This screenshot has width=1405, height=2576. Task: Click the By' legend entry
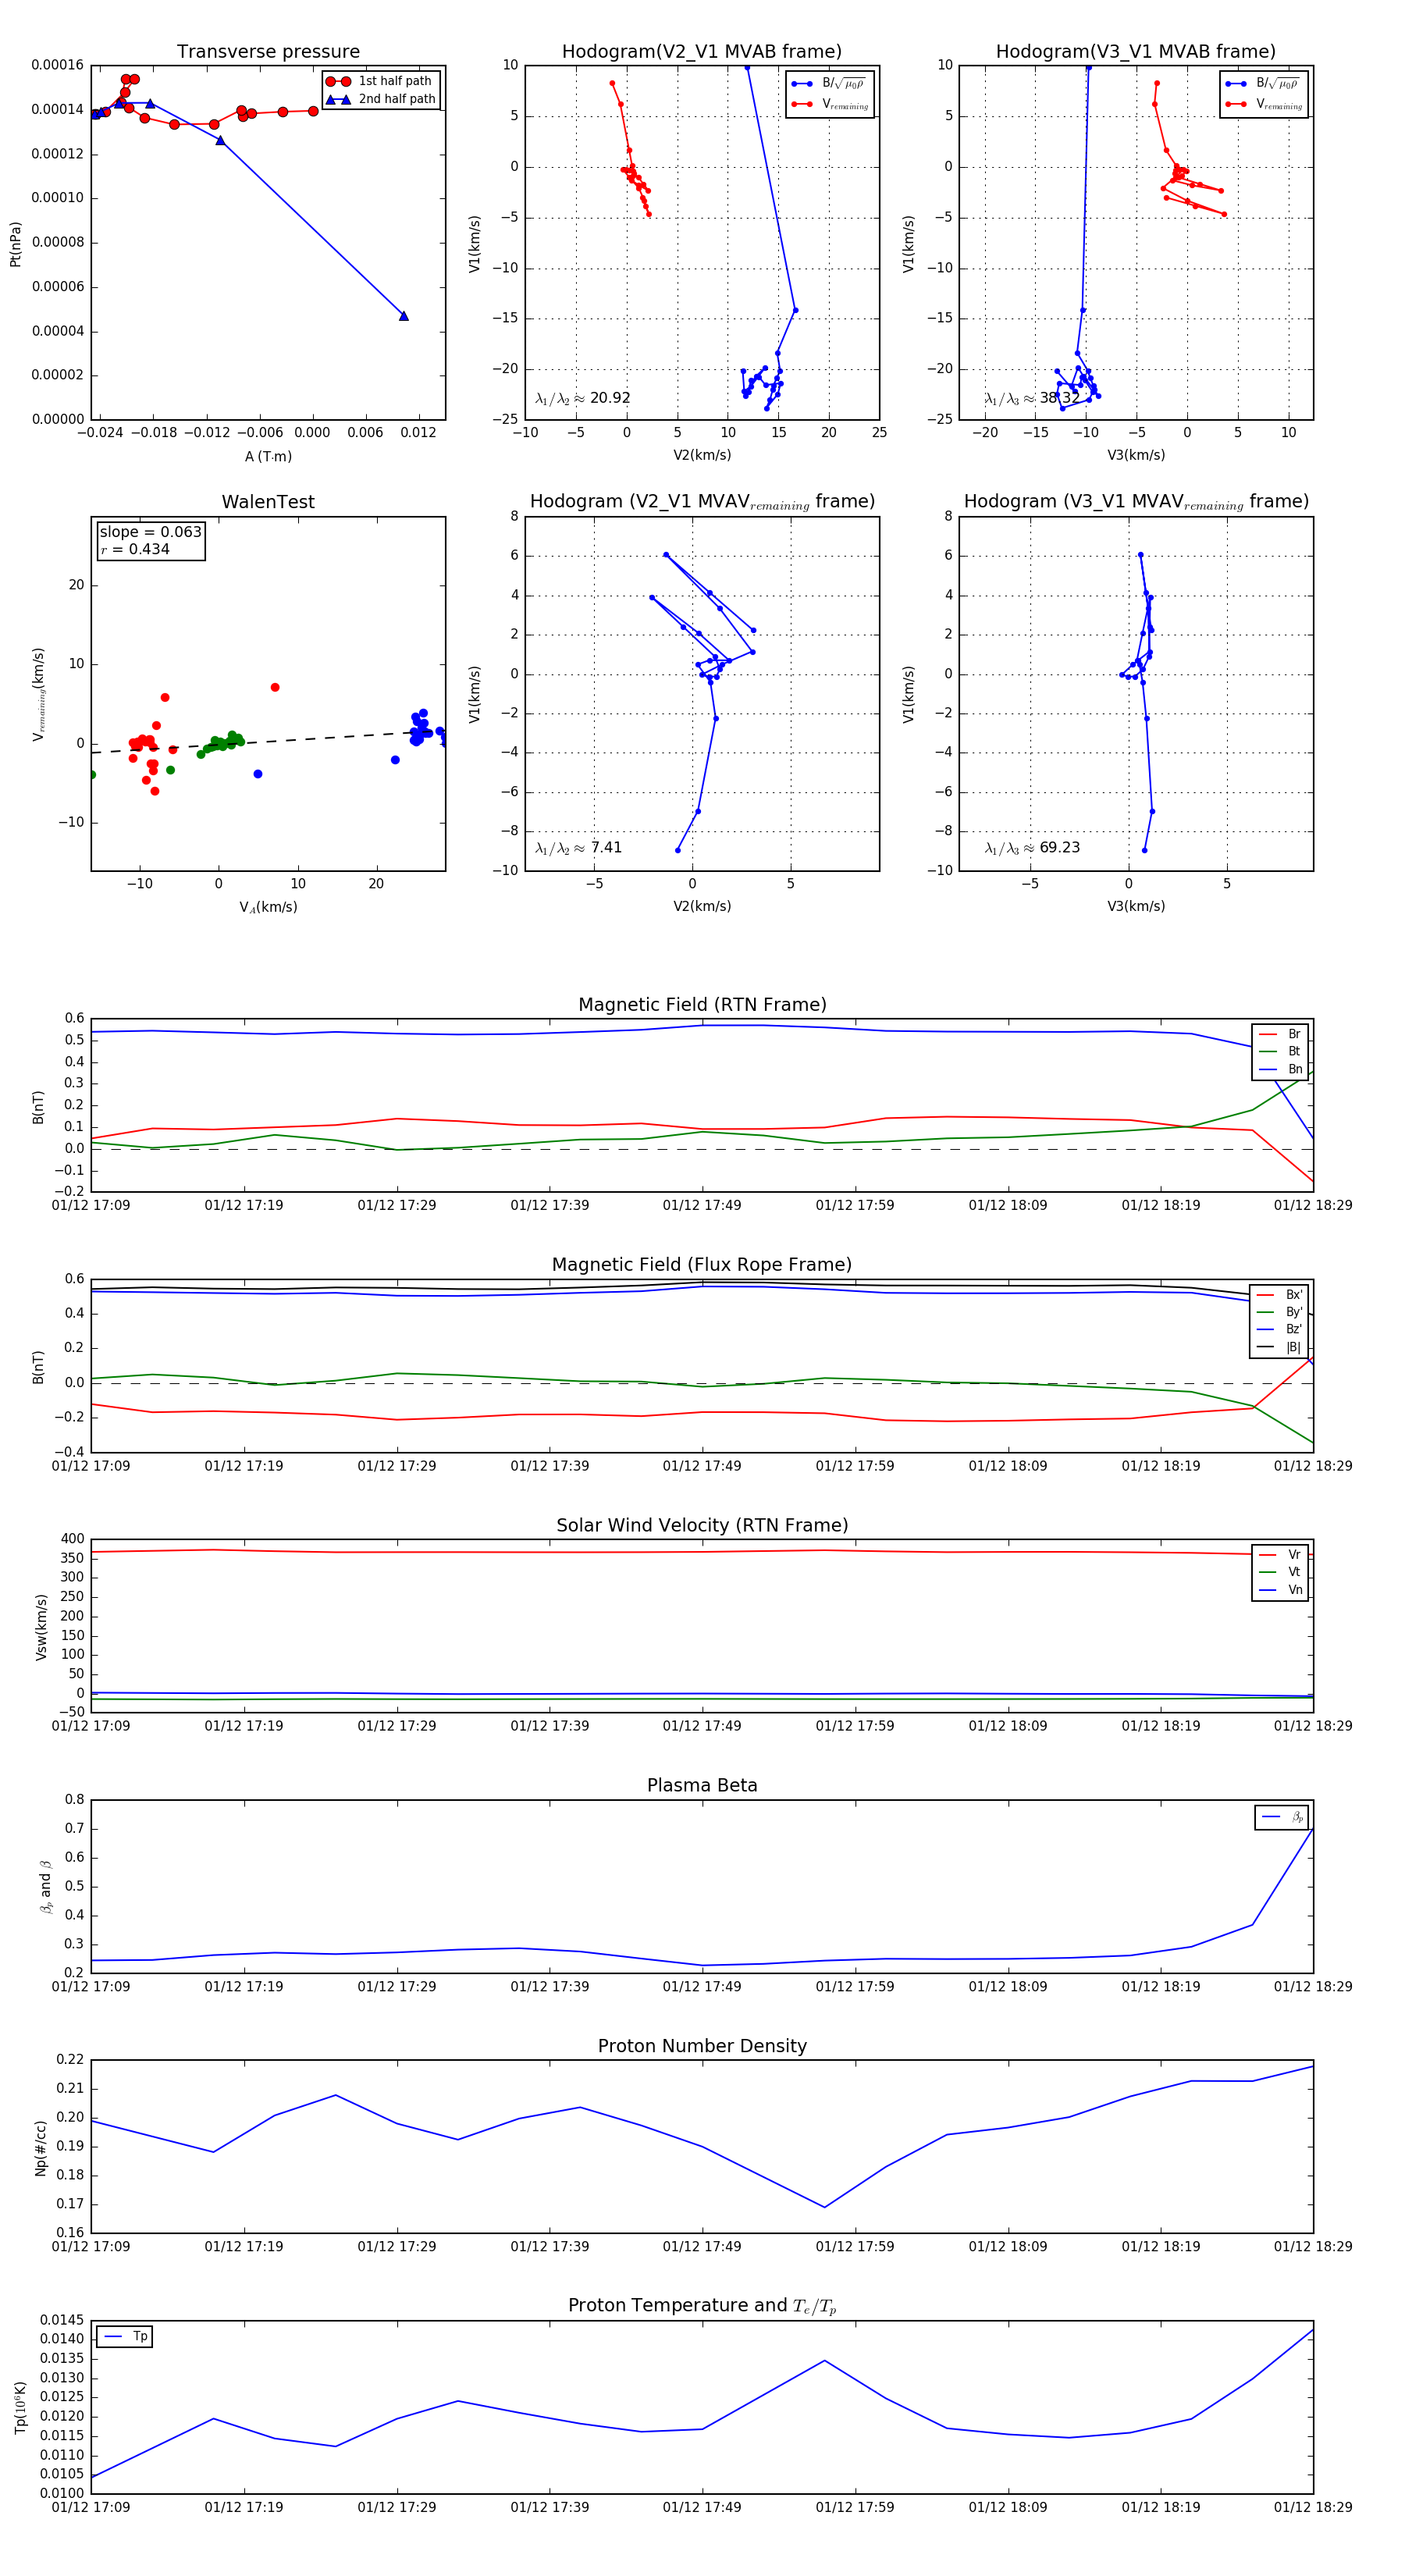click(1279, 1312)
